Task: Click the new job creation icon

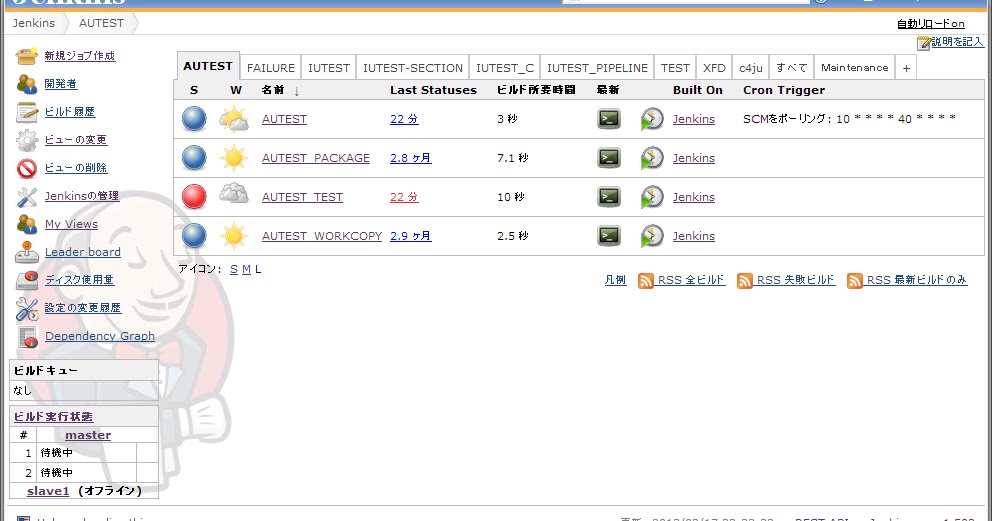Action: click(x=27, y=56)
